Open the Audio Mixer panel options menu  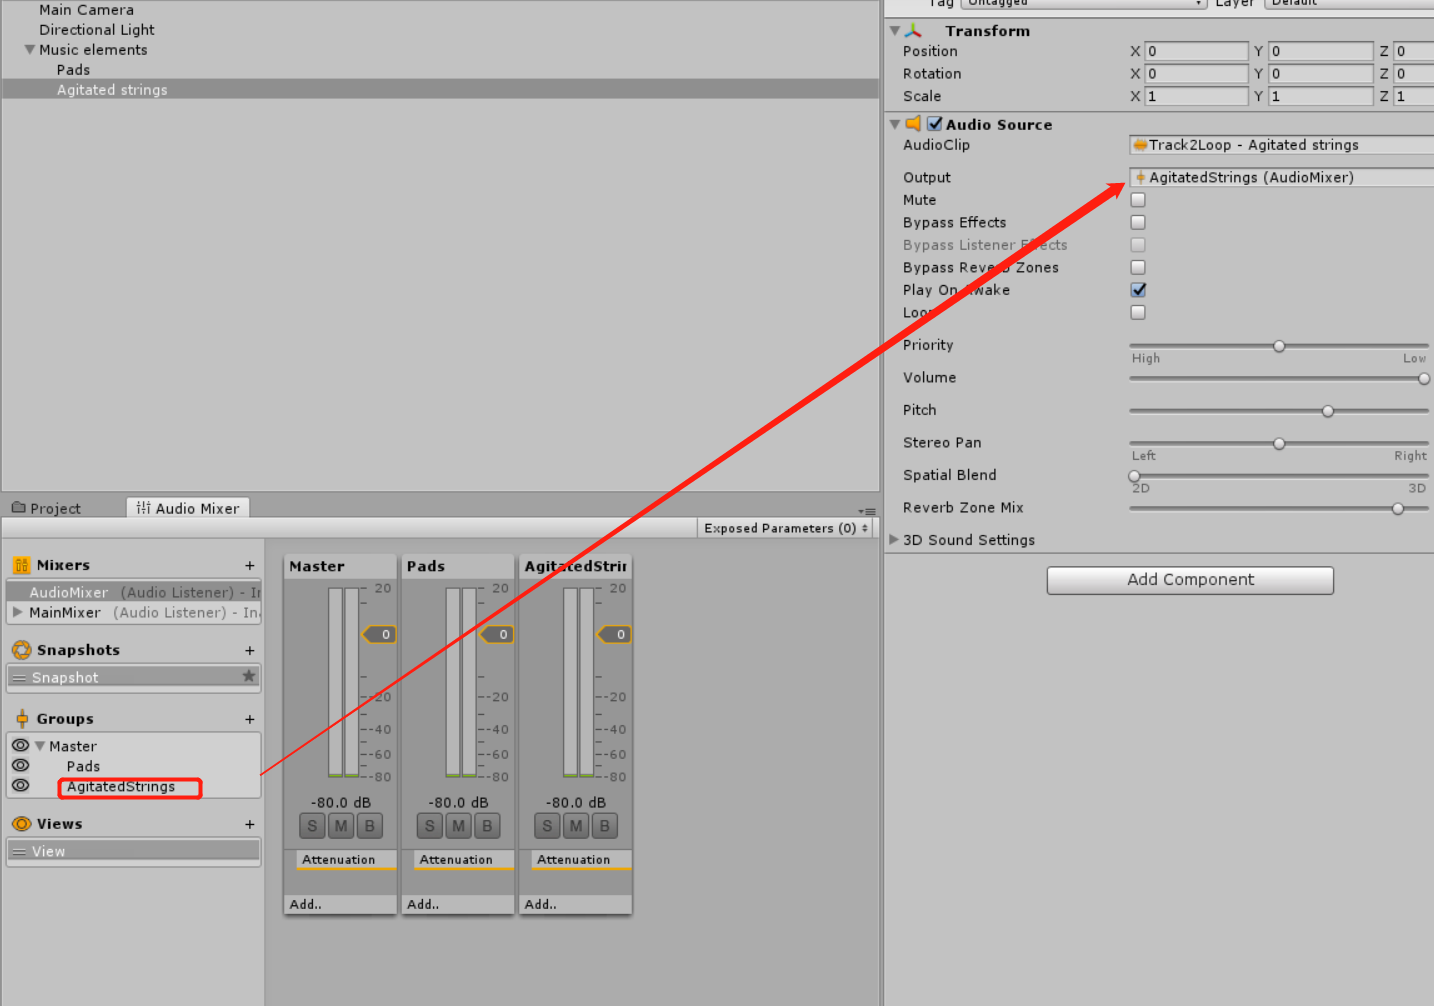click(x=867, y=511)
